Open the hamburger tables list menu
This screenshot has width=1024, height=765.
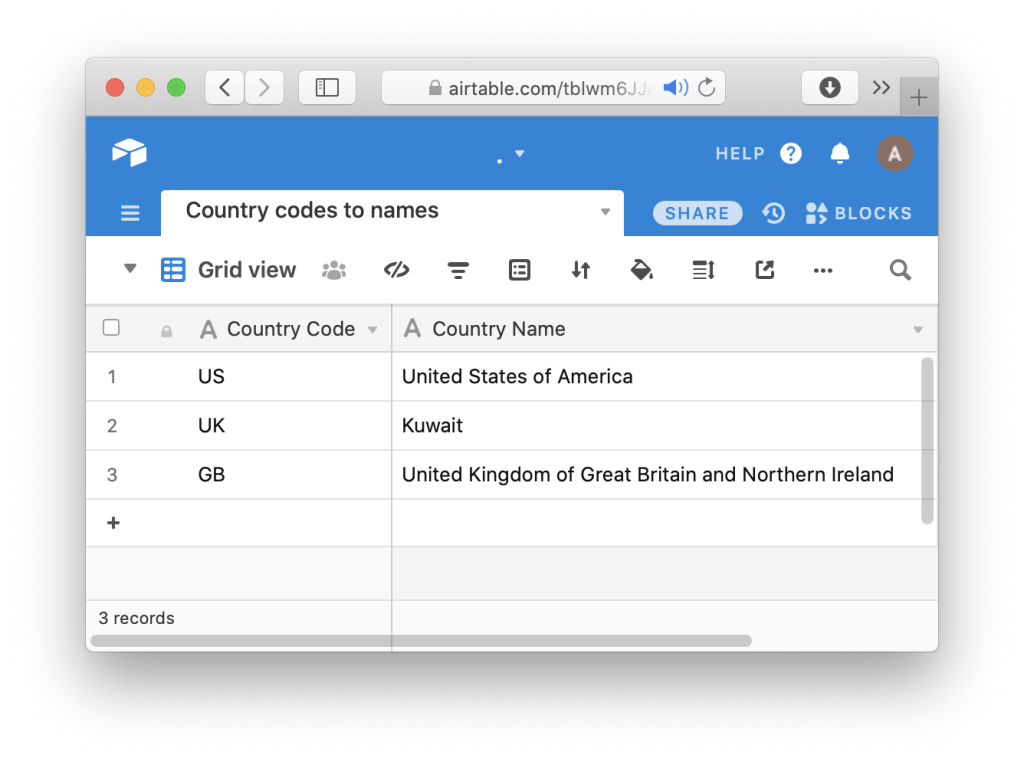click(x=130, y=213)
